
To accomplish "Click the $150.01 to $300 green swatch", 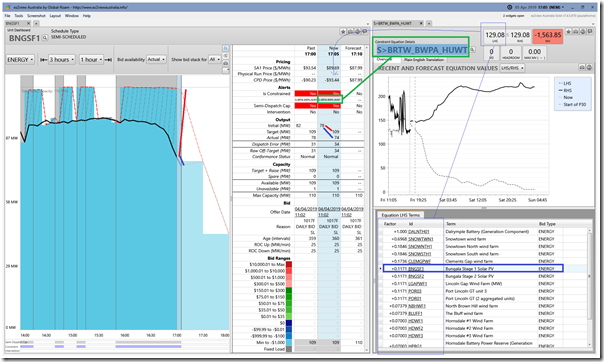I will pyautogui.click(x=289, y=290).
